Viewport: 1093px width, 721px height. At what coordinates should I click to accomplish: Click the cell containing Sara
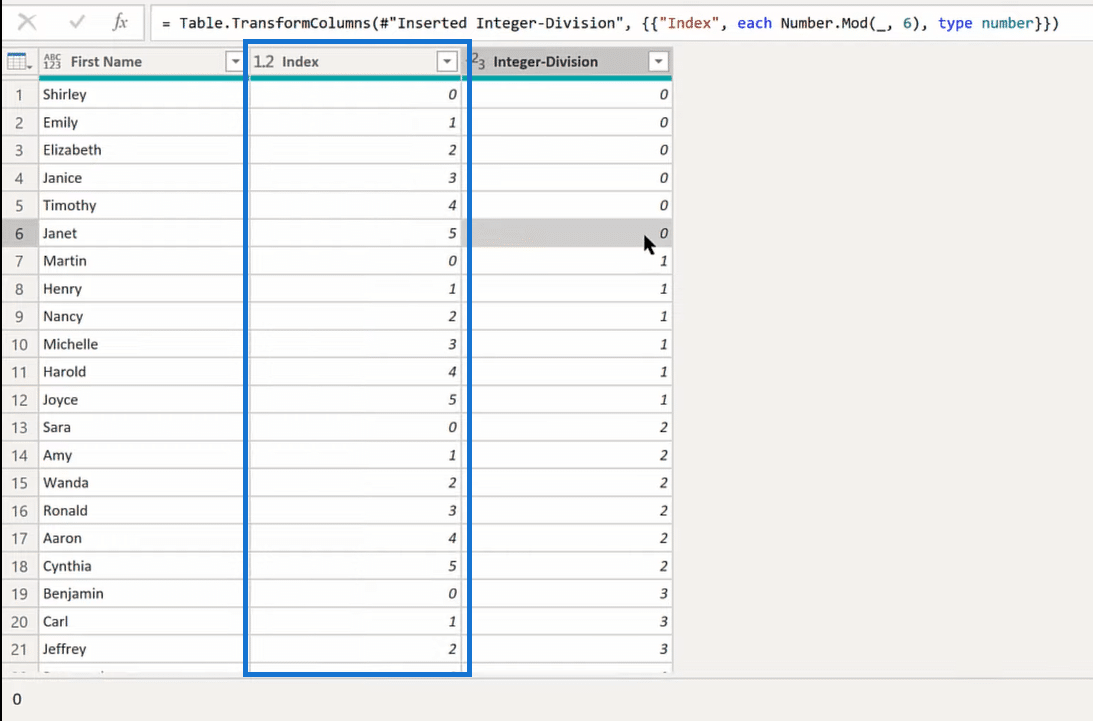[x=141, y=427]
